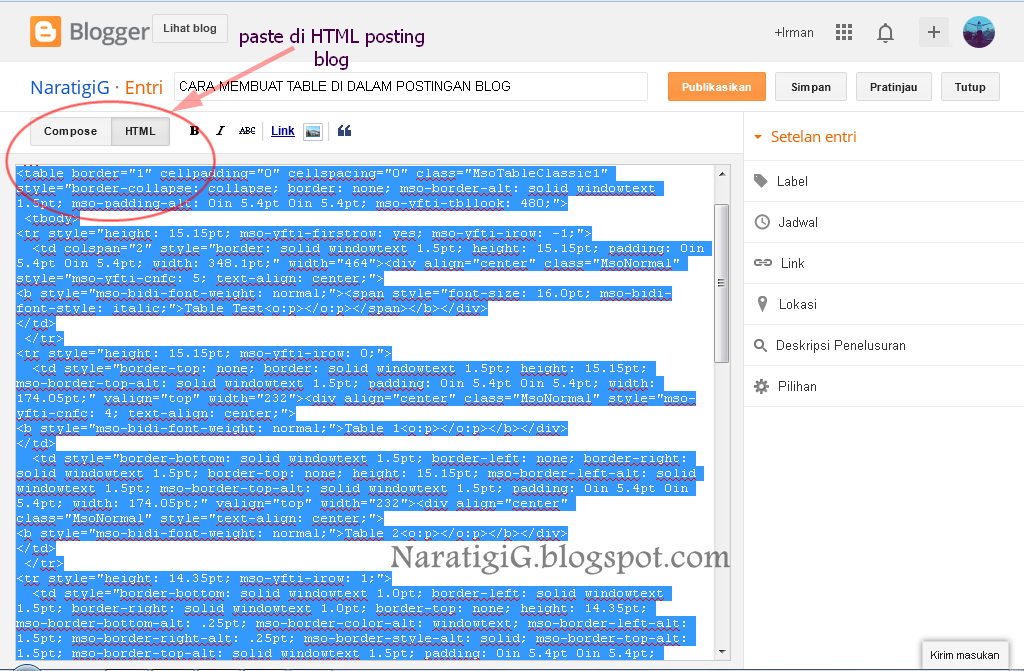Open the notifications bell

885,33
